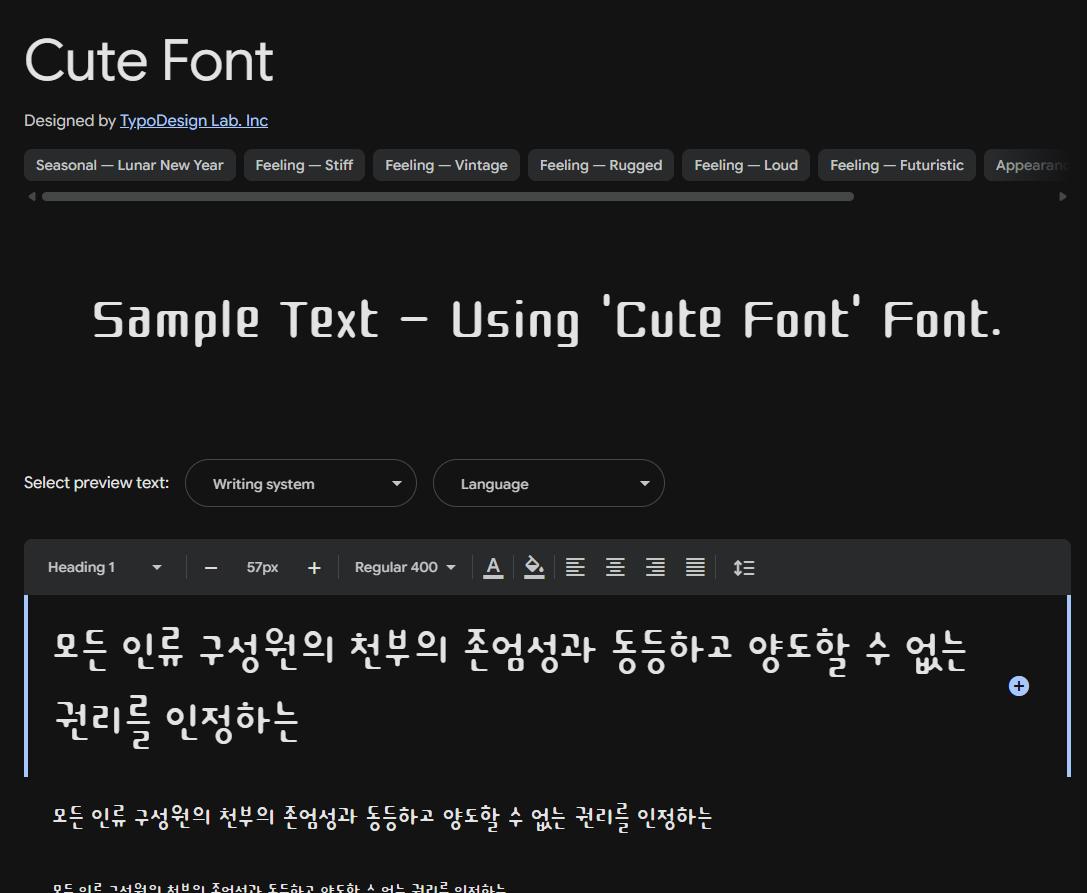Open the text color picker
The height and width of the screenshot is (893, 1087).
(493, 568)
